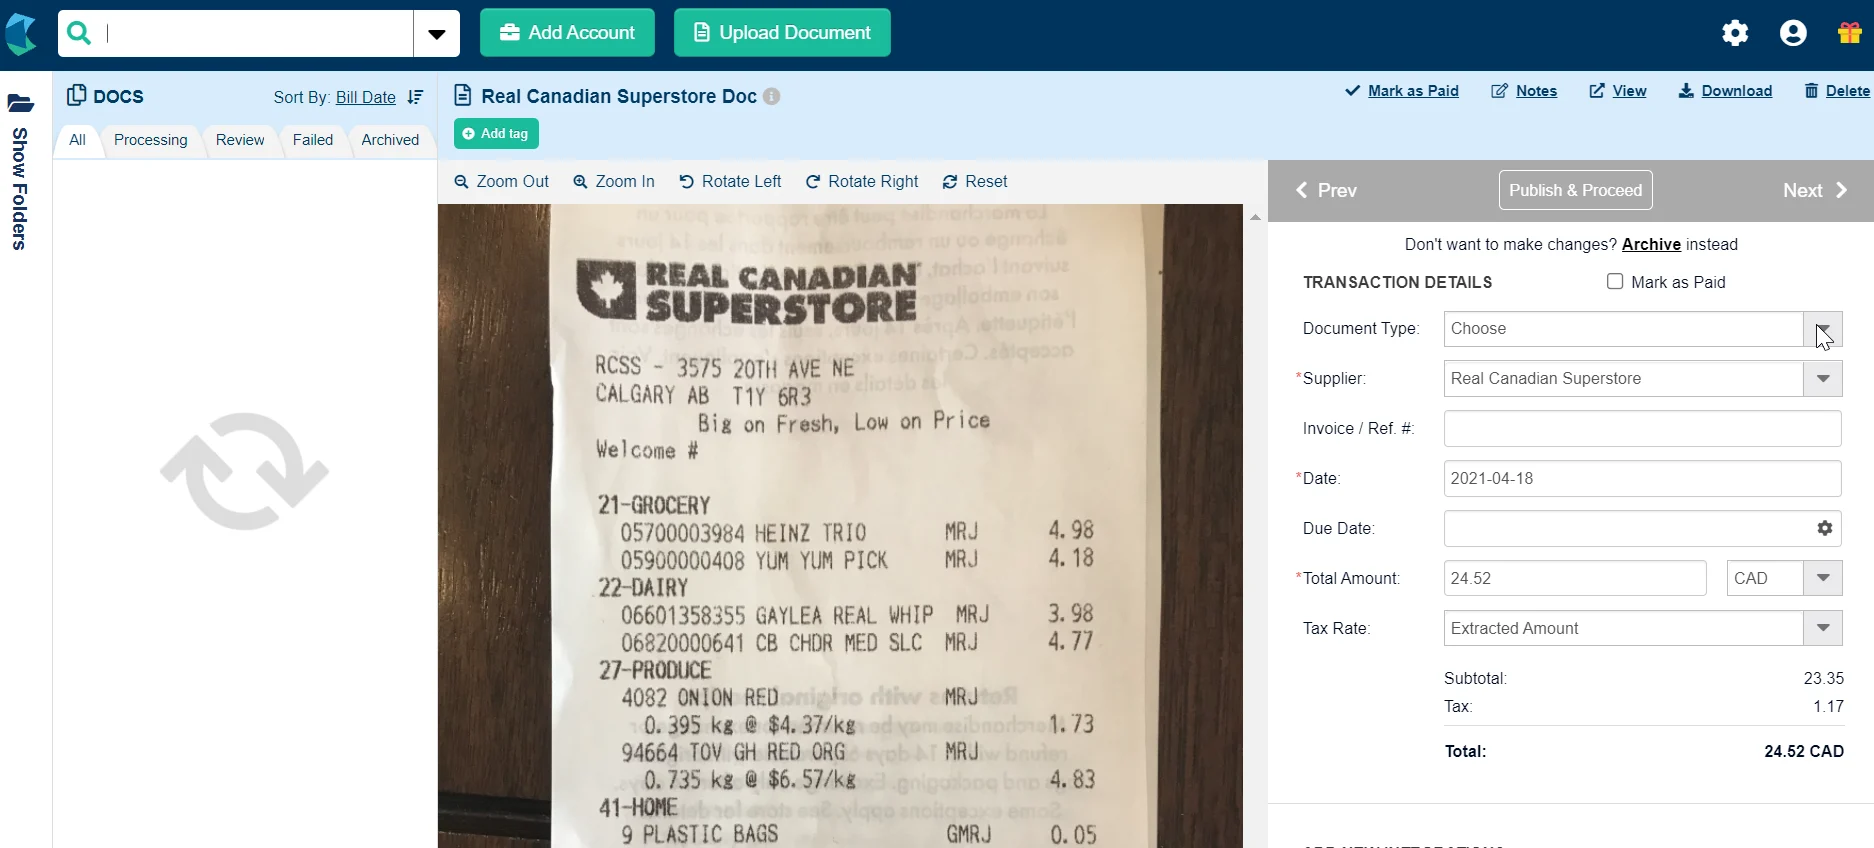This screenshot has height=848, width=1874.
Task: Click Publish & Proceed button
Action: coord(1575,190)
